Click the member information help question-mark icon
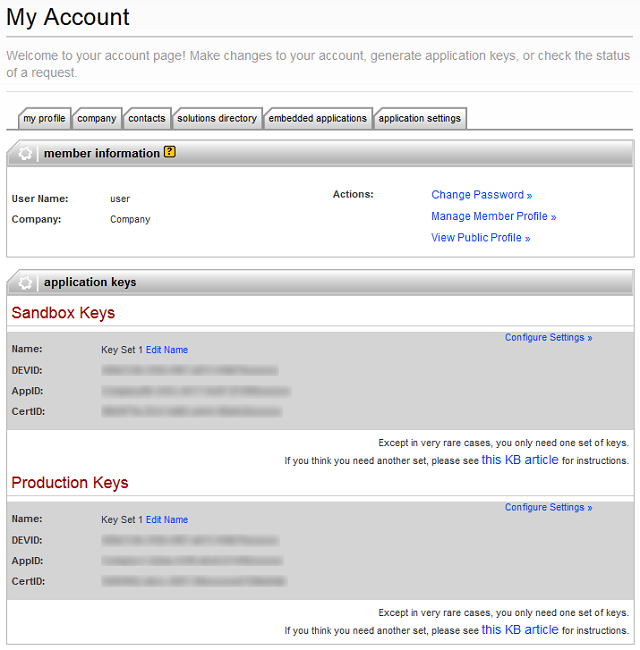The image size is (640, 650). point(170,152)
